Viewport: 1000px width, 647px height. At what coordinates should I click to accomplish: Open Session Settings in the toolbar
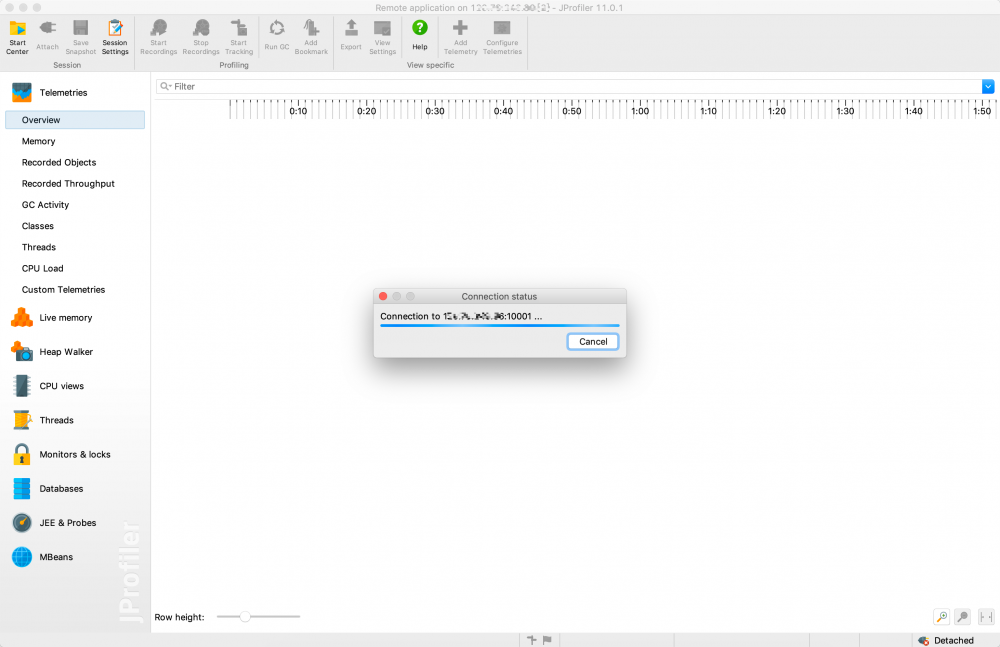(x=115, y=37)
